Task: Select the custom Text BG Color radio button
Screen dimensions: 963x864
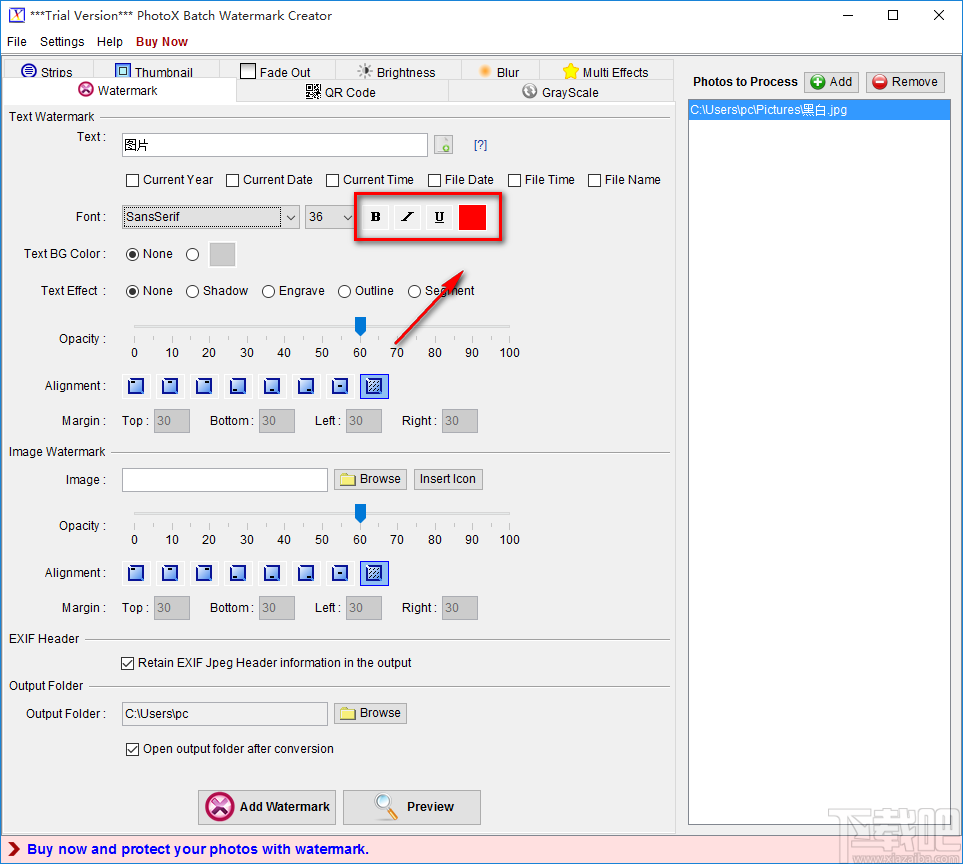Action: tap(192, 254)
